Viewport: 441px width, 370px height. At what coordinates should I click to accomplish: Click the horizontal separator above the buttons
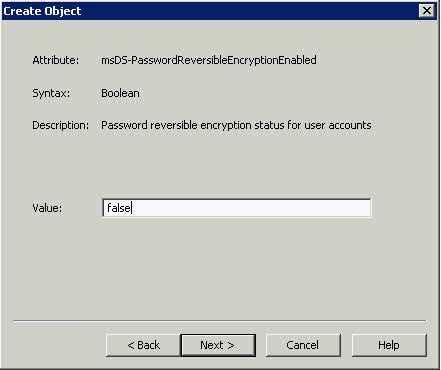219,321
